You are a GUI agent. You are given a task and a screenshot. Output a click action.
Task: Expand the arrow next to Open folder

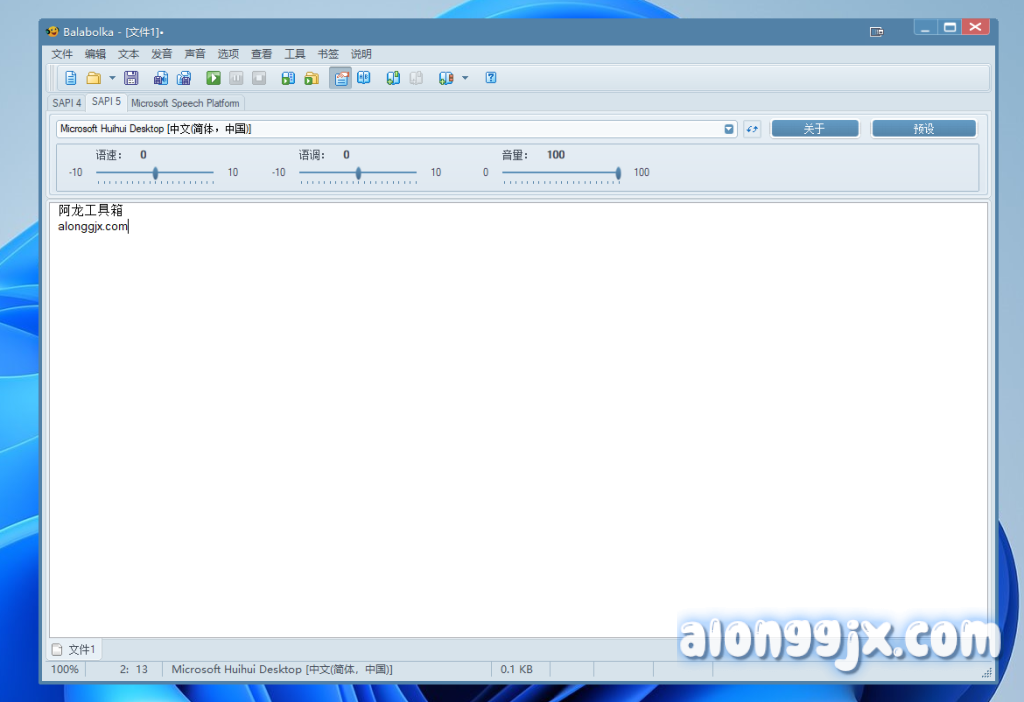pos(112,78)
